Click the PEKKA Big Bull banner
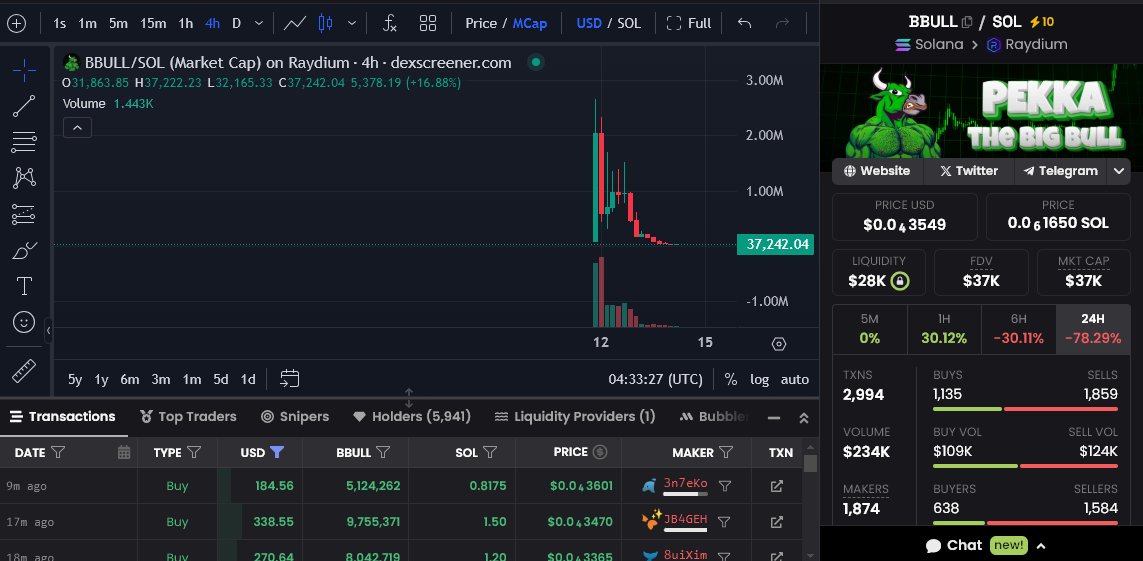 click(x=982, y=111)
